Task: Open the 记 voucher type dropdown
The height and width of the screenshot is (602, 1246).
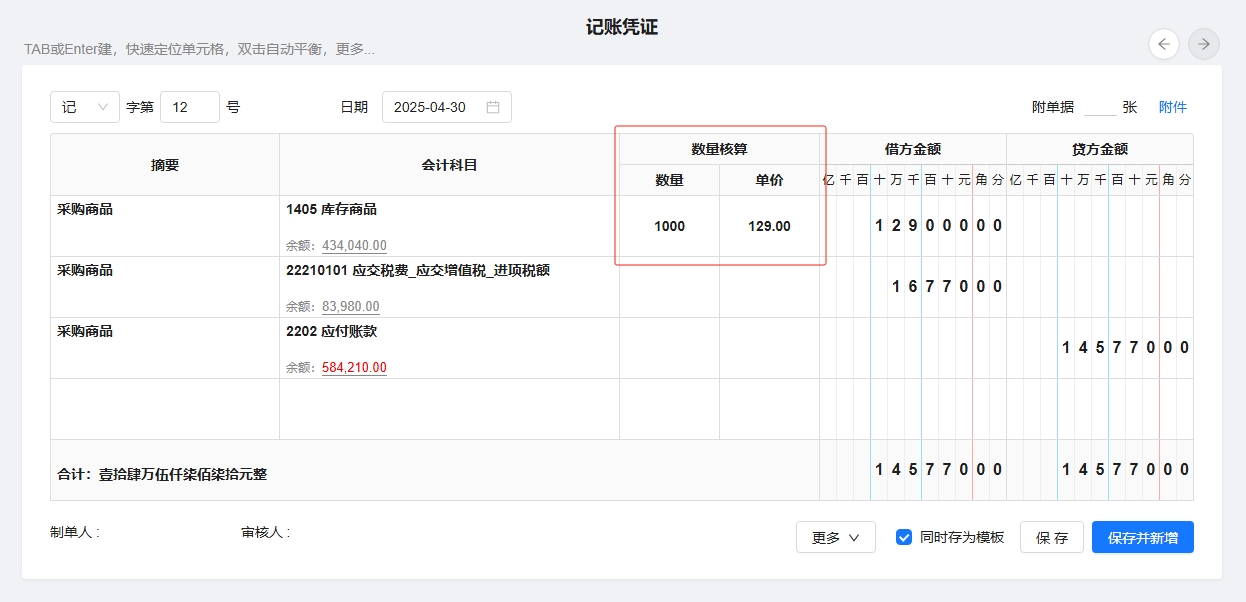Action: (x=84, y=107)
